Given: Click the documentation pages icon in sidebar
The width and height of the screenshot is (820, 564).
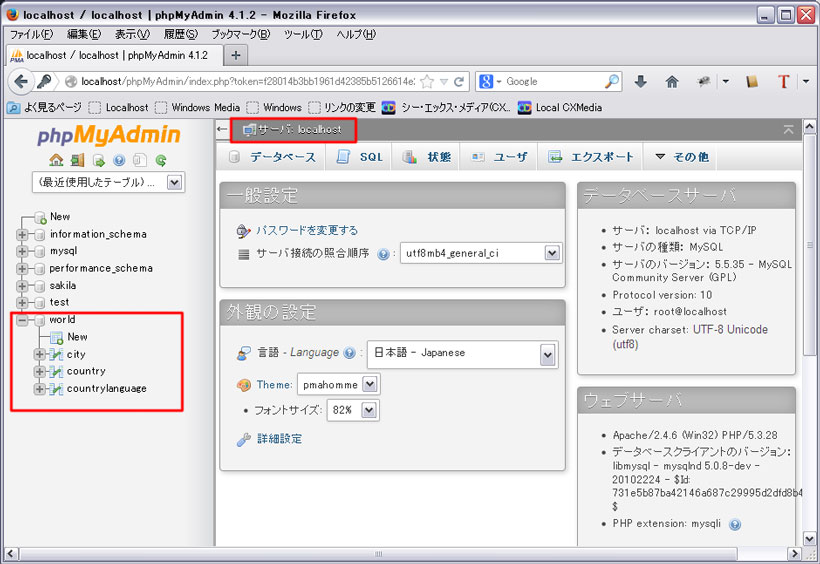Looking at the screenshot, I should [140, 160].
